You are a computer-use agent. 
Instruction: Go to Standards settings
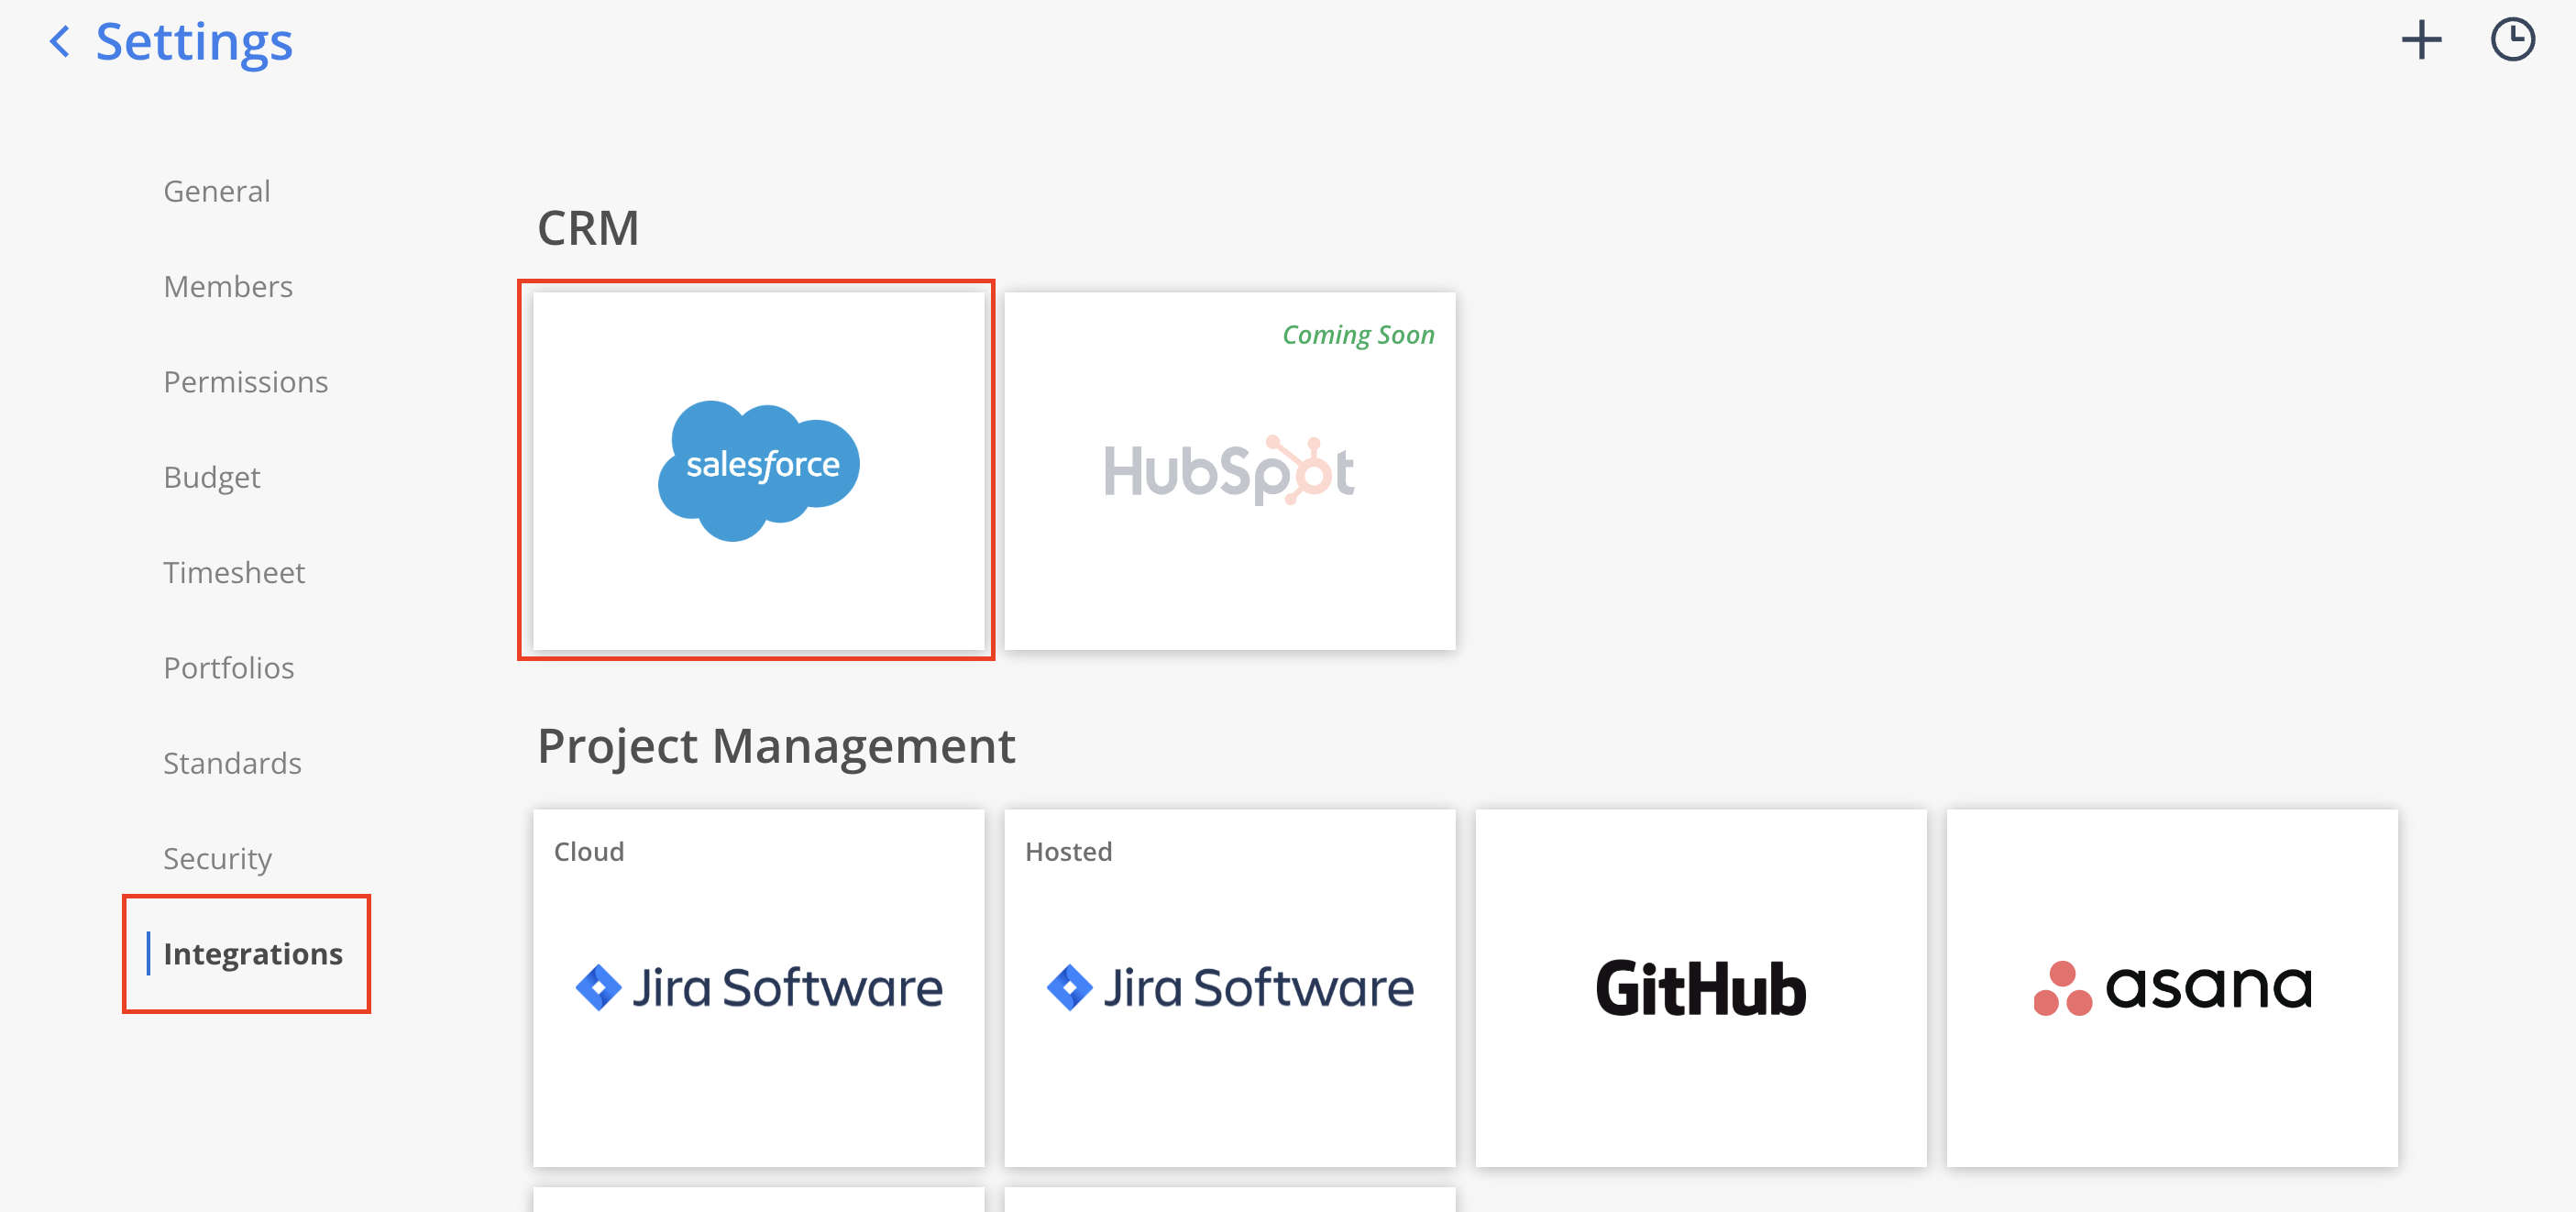click(x=232, y=763)
